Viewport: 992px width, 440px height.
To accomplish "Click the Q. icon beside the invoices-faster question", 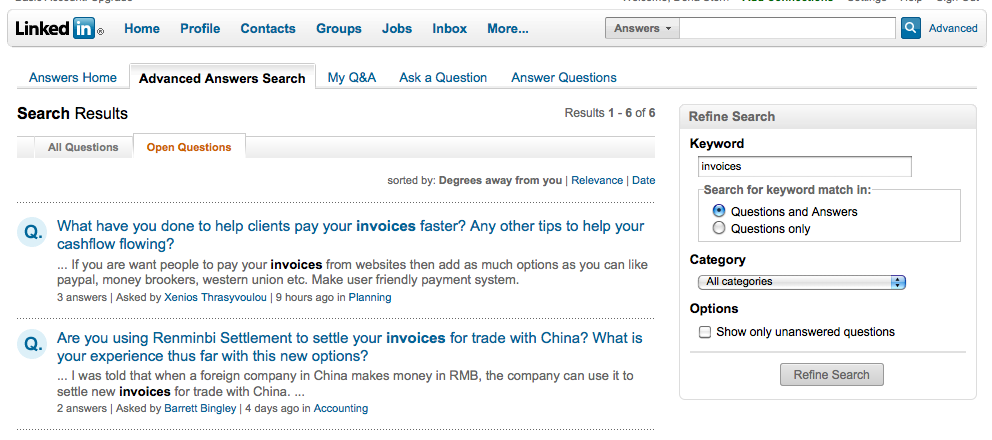I will tap(33, 232).
